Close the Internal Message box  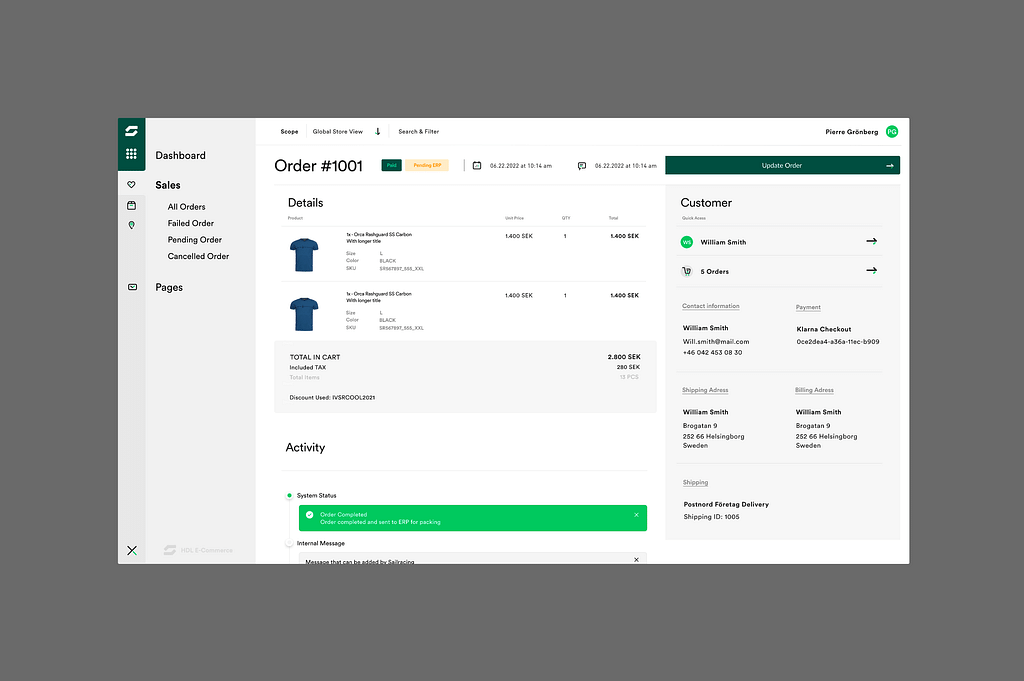tap(636, 560)
